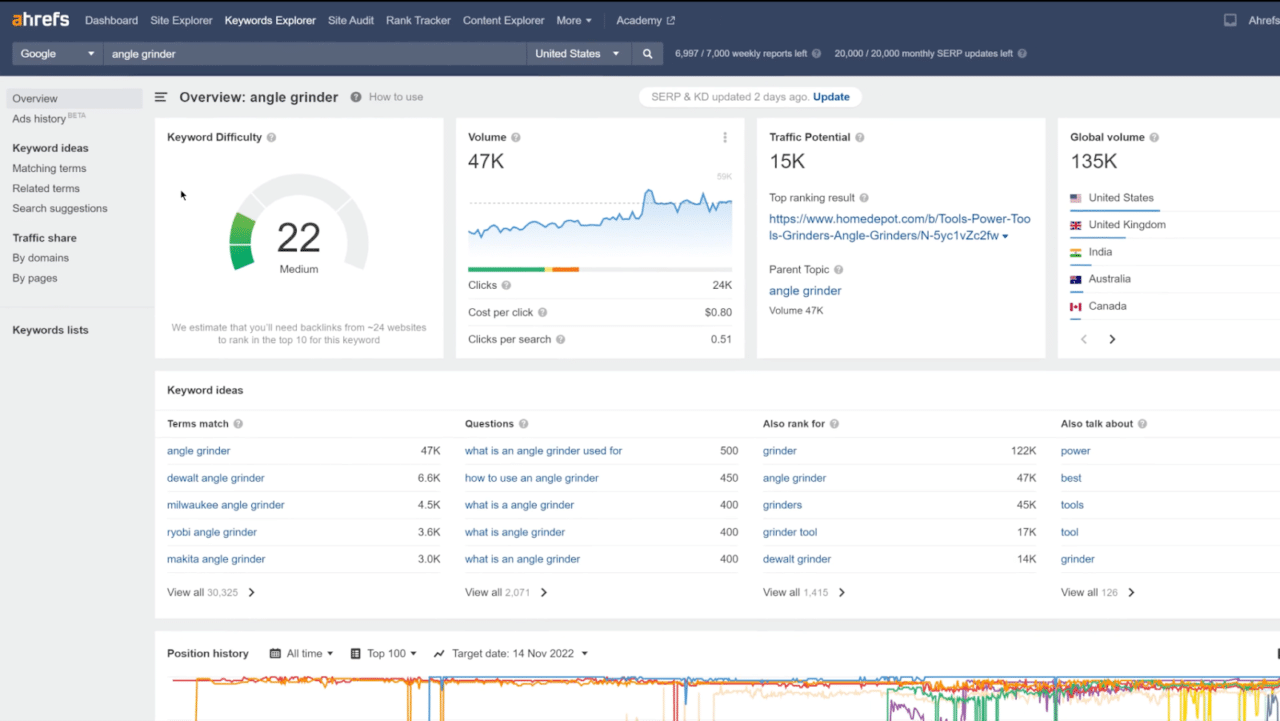Click the keyword search input field
The image size is (1280, 721).
(315, 54)
